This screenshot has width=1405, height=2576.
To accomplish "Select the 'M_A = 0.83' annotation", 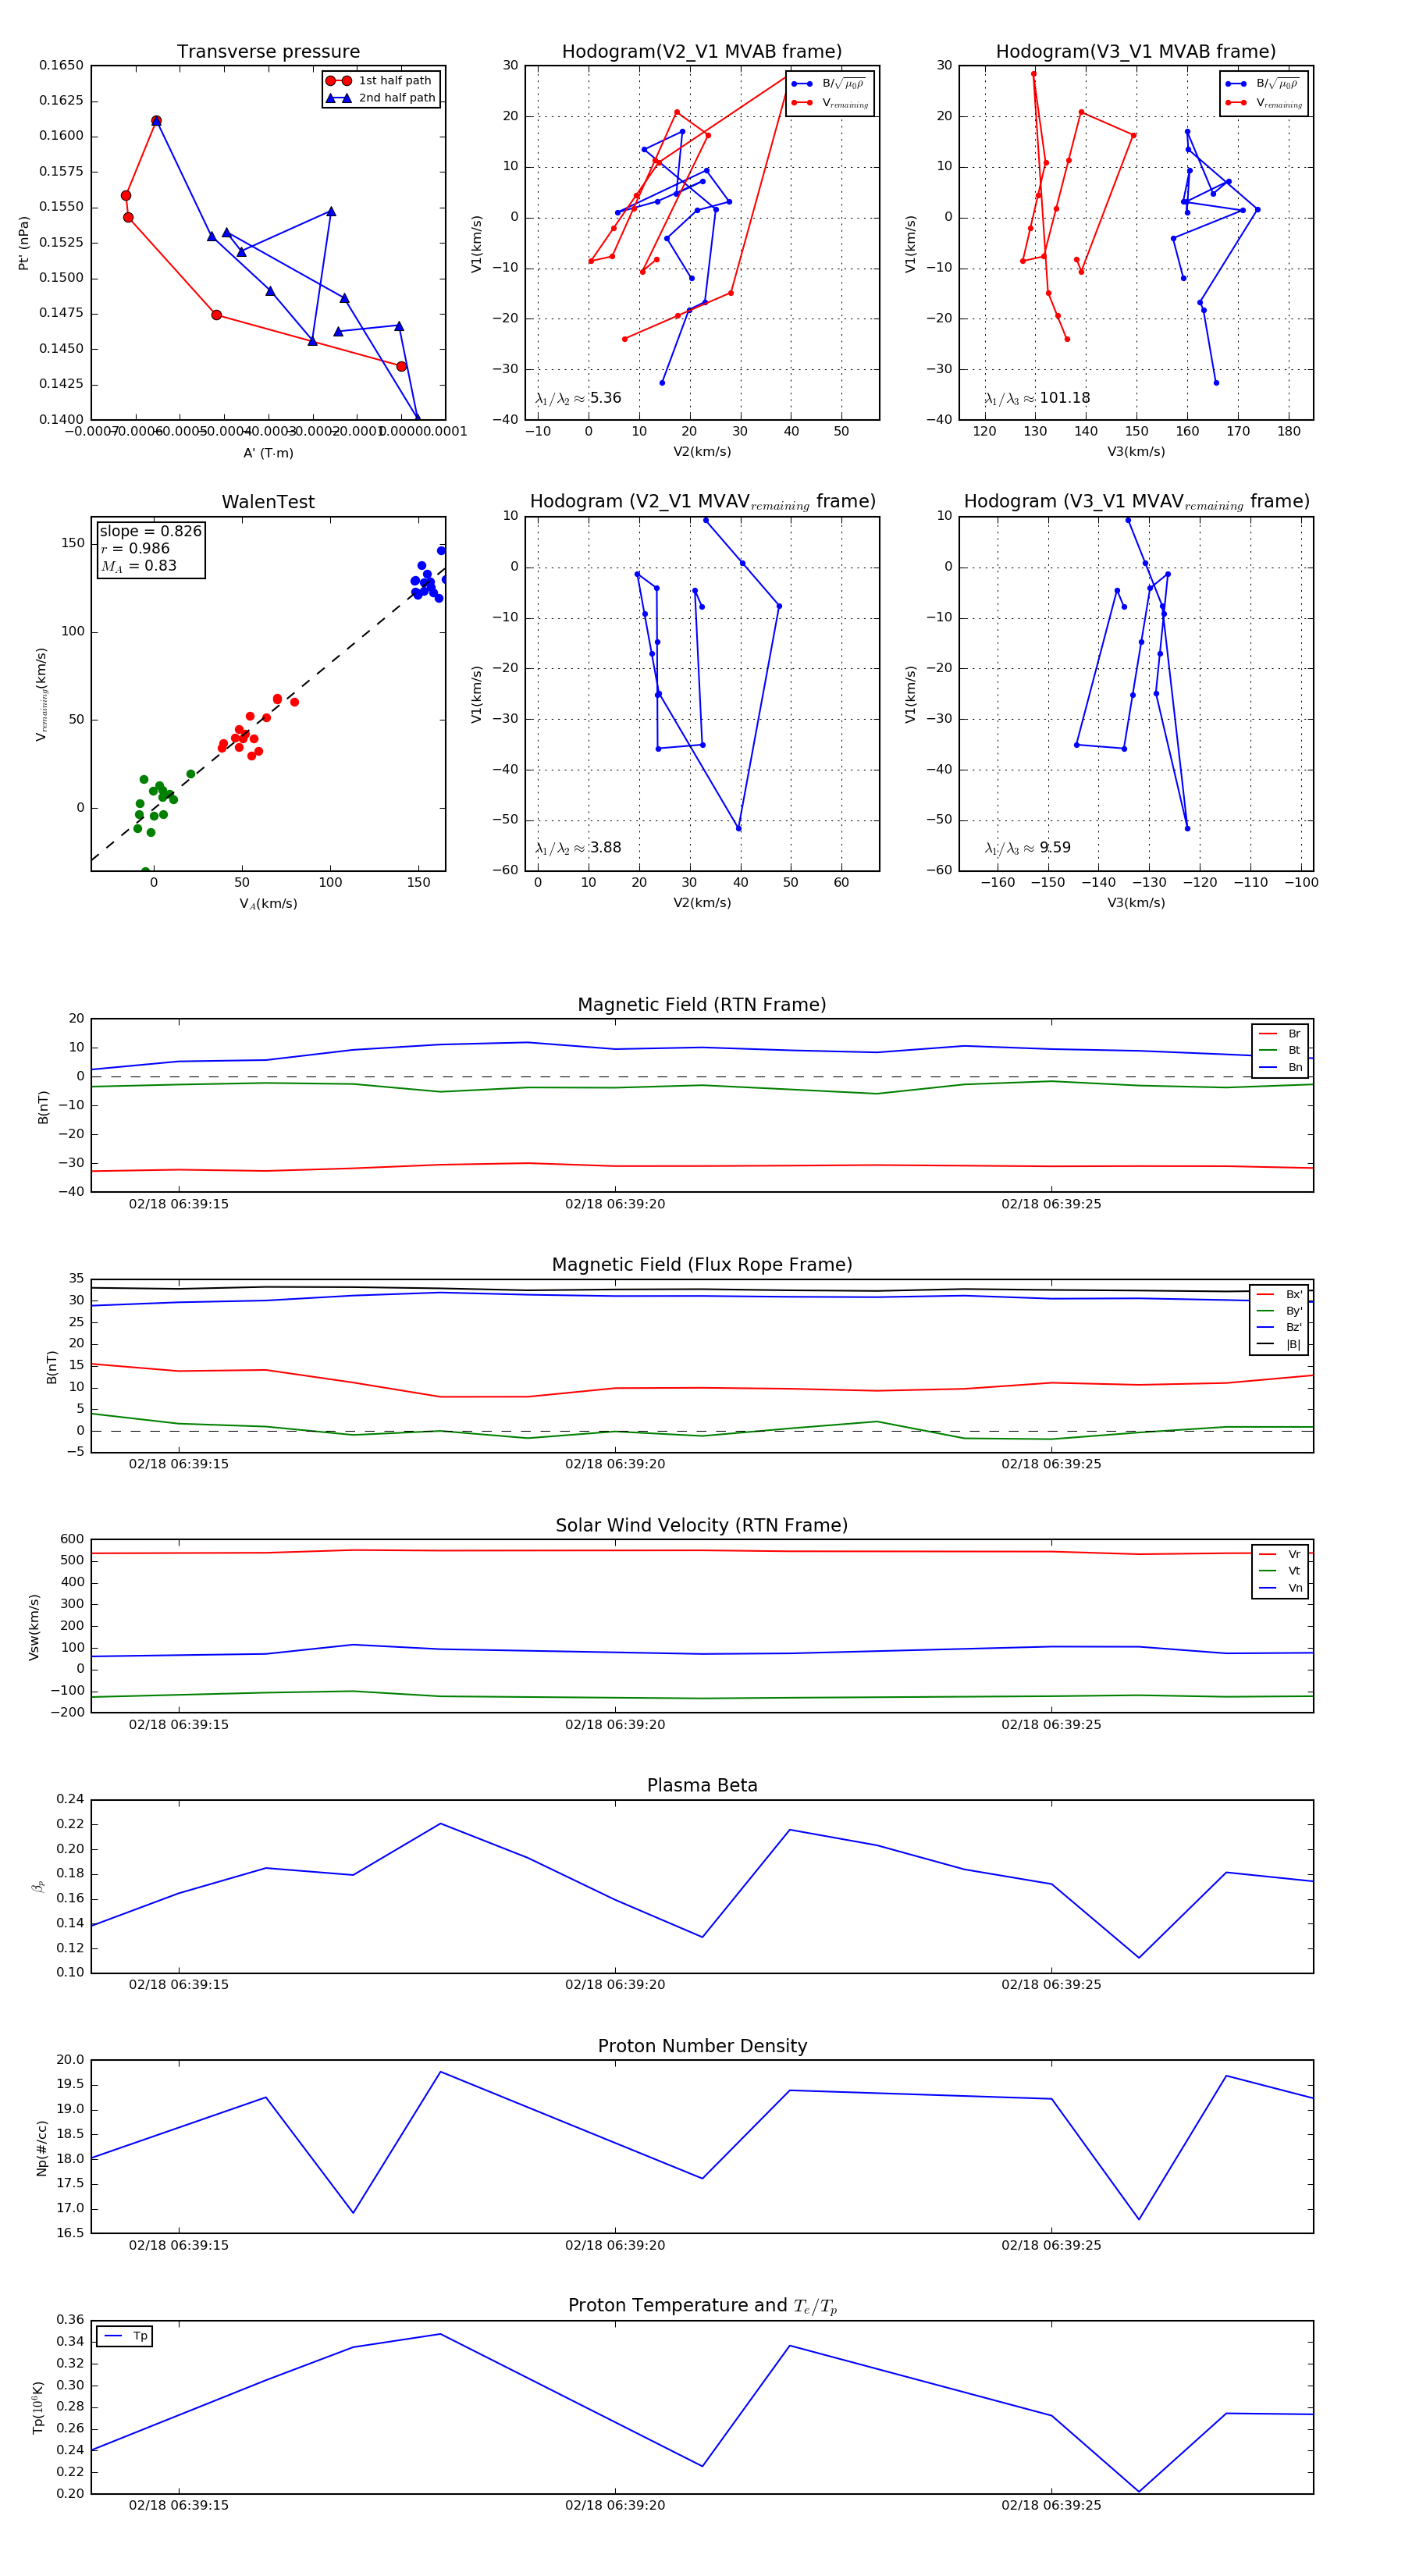I will (x=138, y=566).
